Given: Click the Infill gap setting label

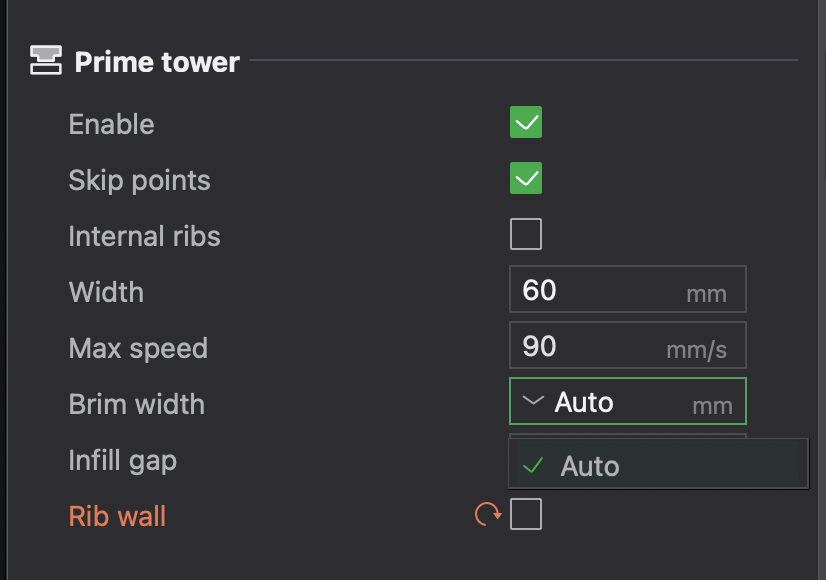Looking at the screenshot, I should point(122,461).
